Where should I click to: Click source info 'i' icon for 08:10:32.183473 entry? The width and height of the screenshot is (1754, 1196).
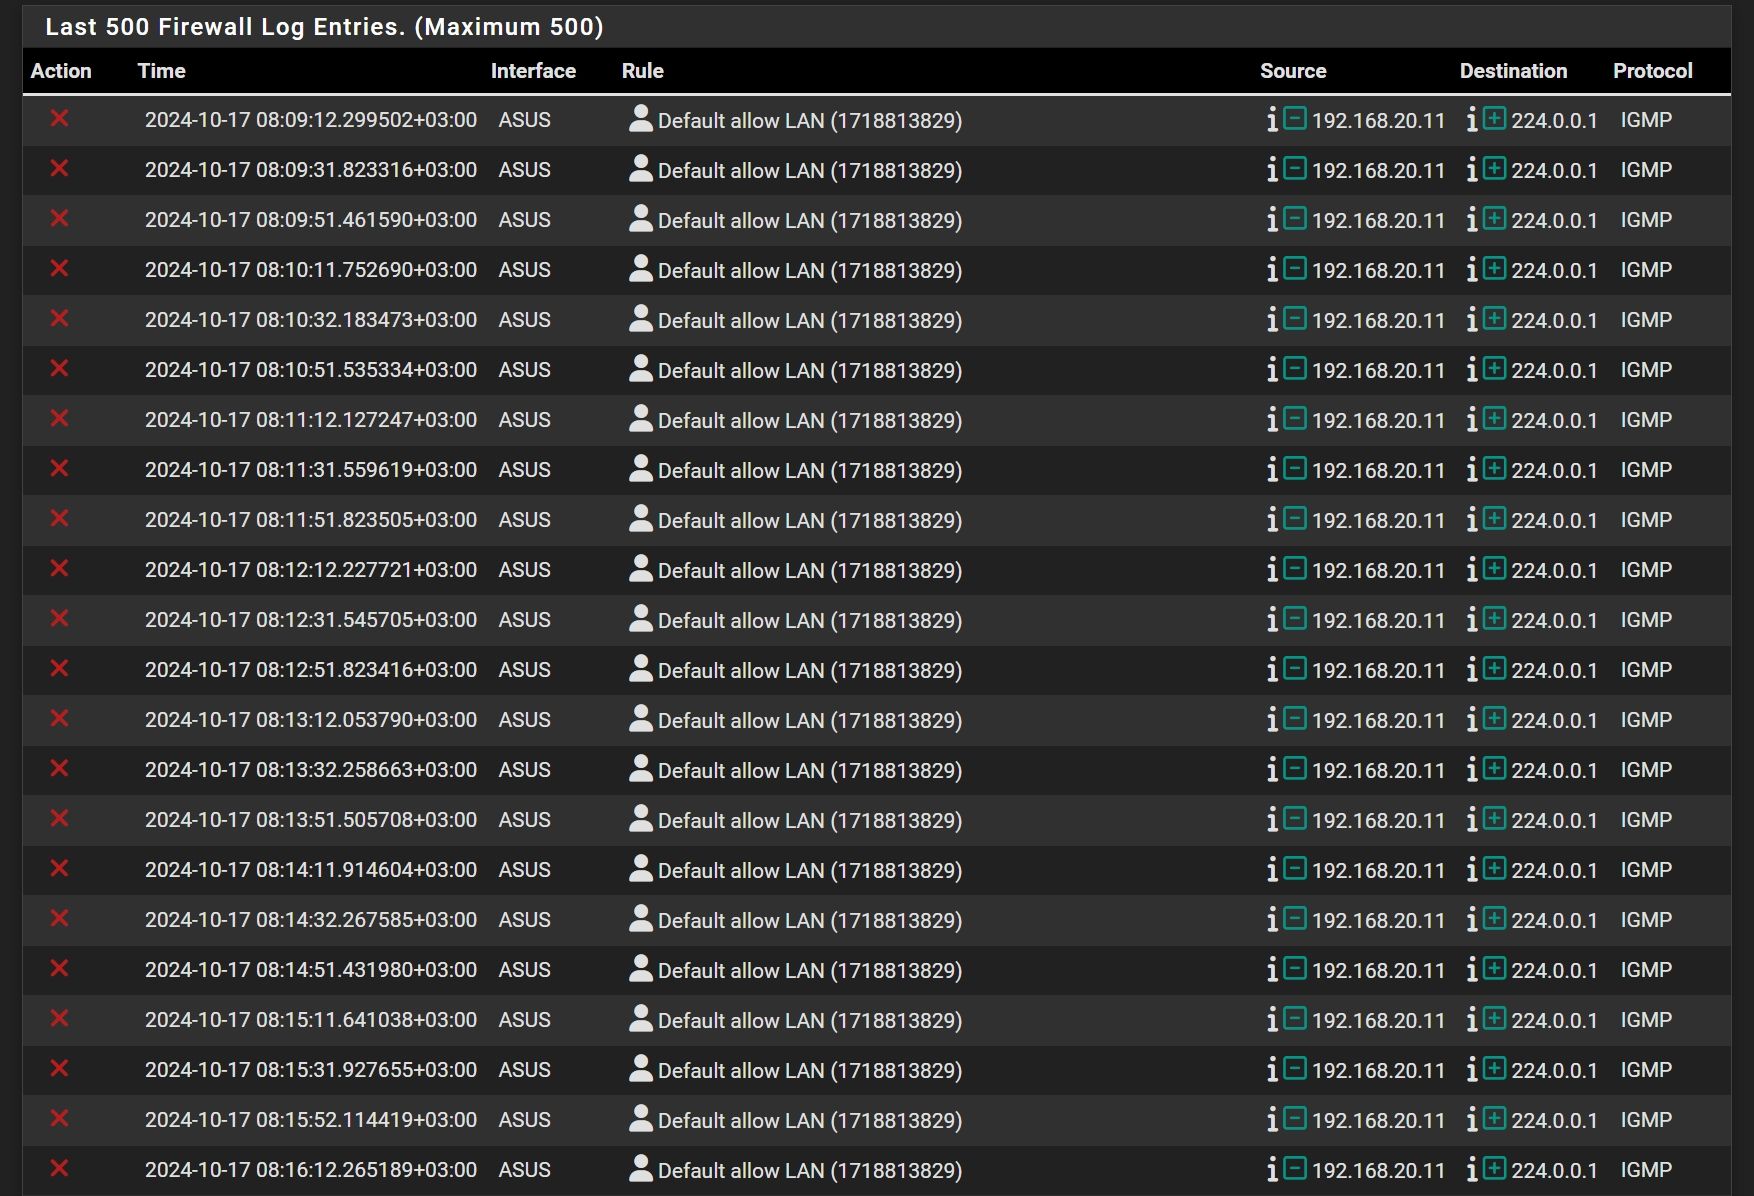click(1272, 320)
